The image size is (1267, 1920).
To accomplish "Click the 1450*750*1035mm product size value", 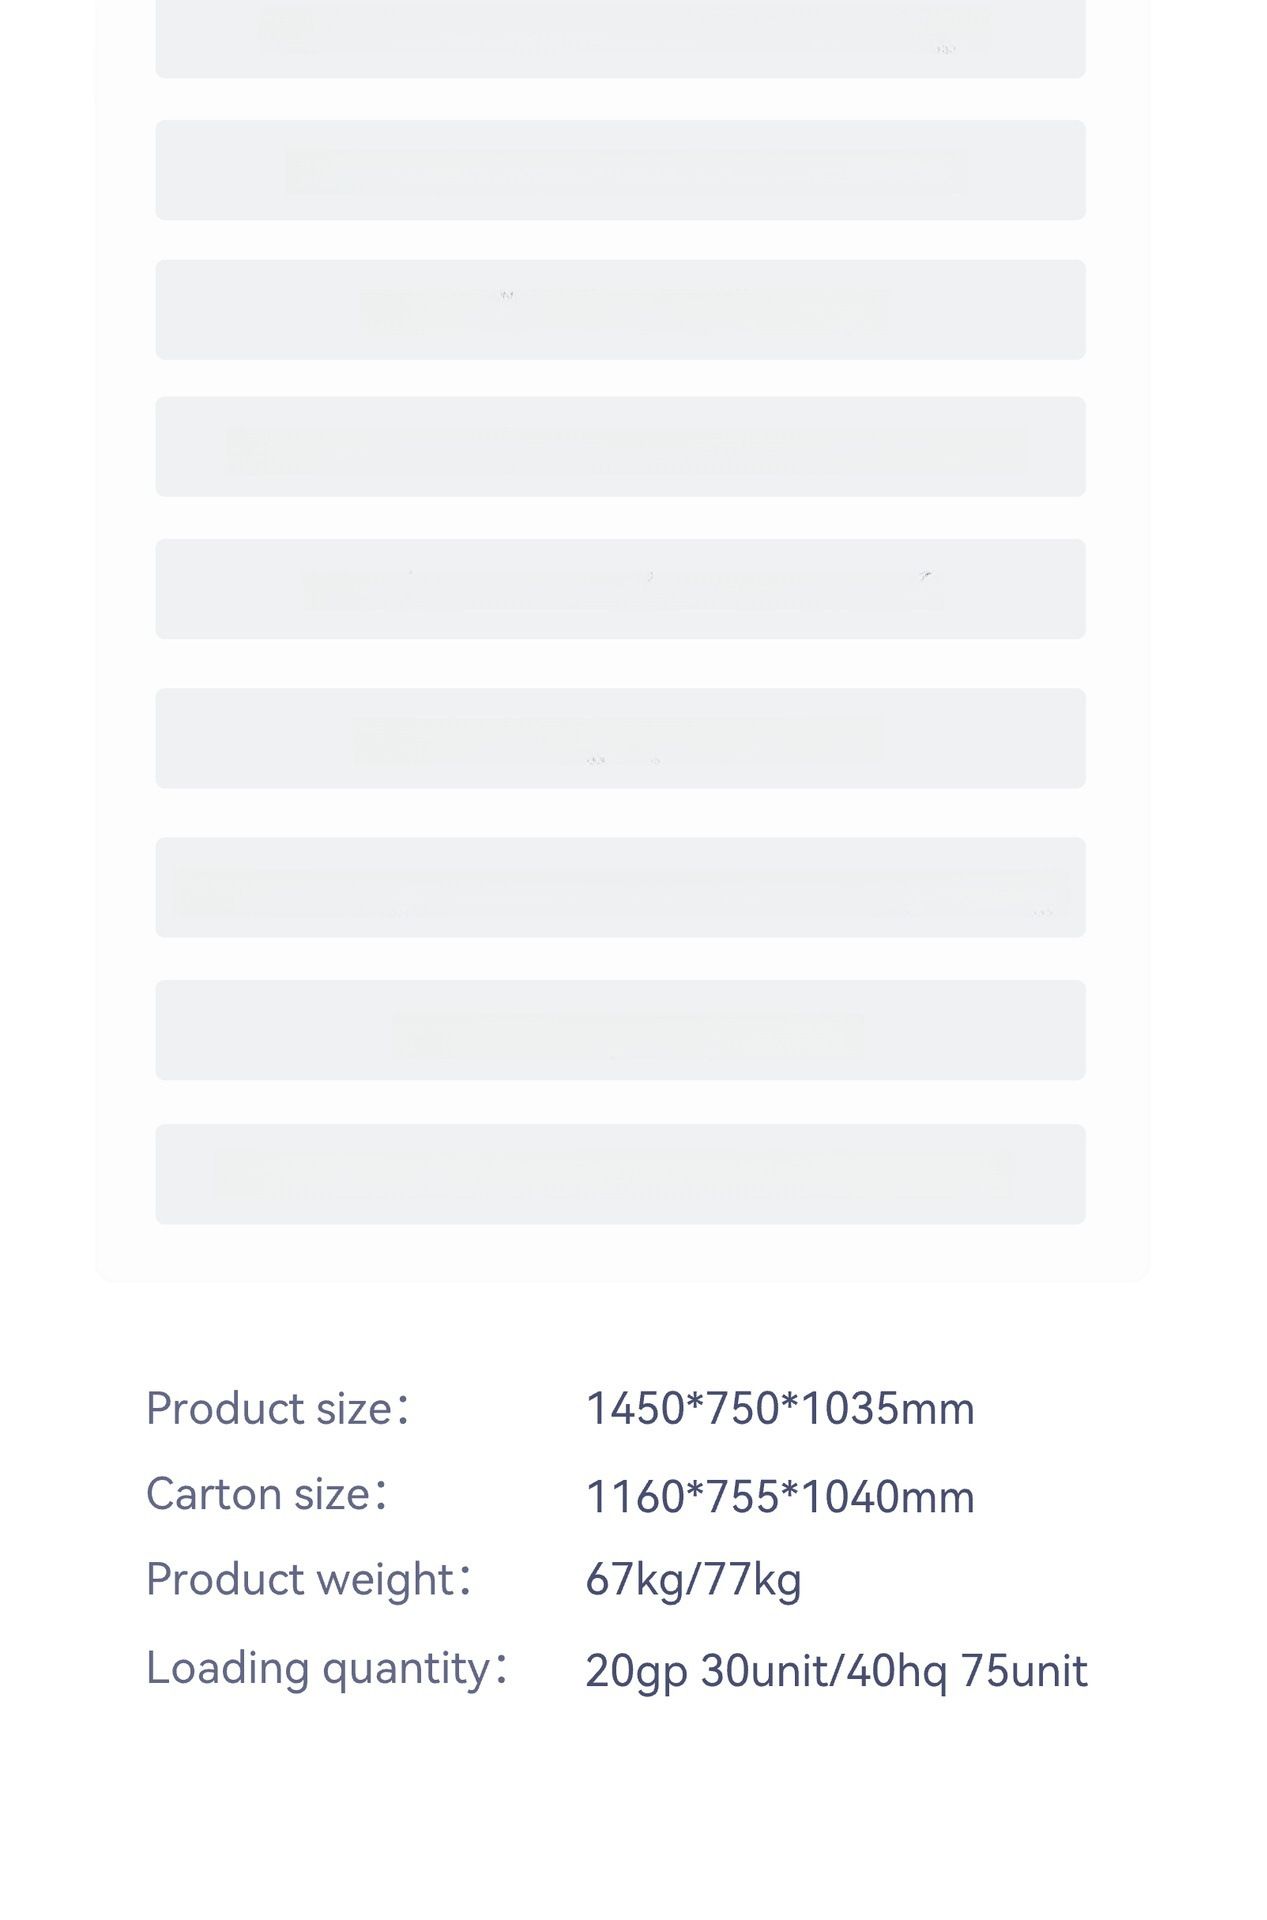I will click(778, 1409).
